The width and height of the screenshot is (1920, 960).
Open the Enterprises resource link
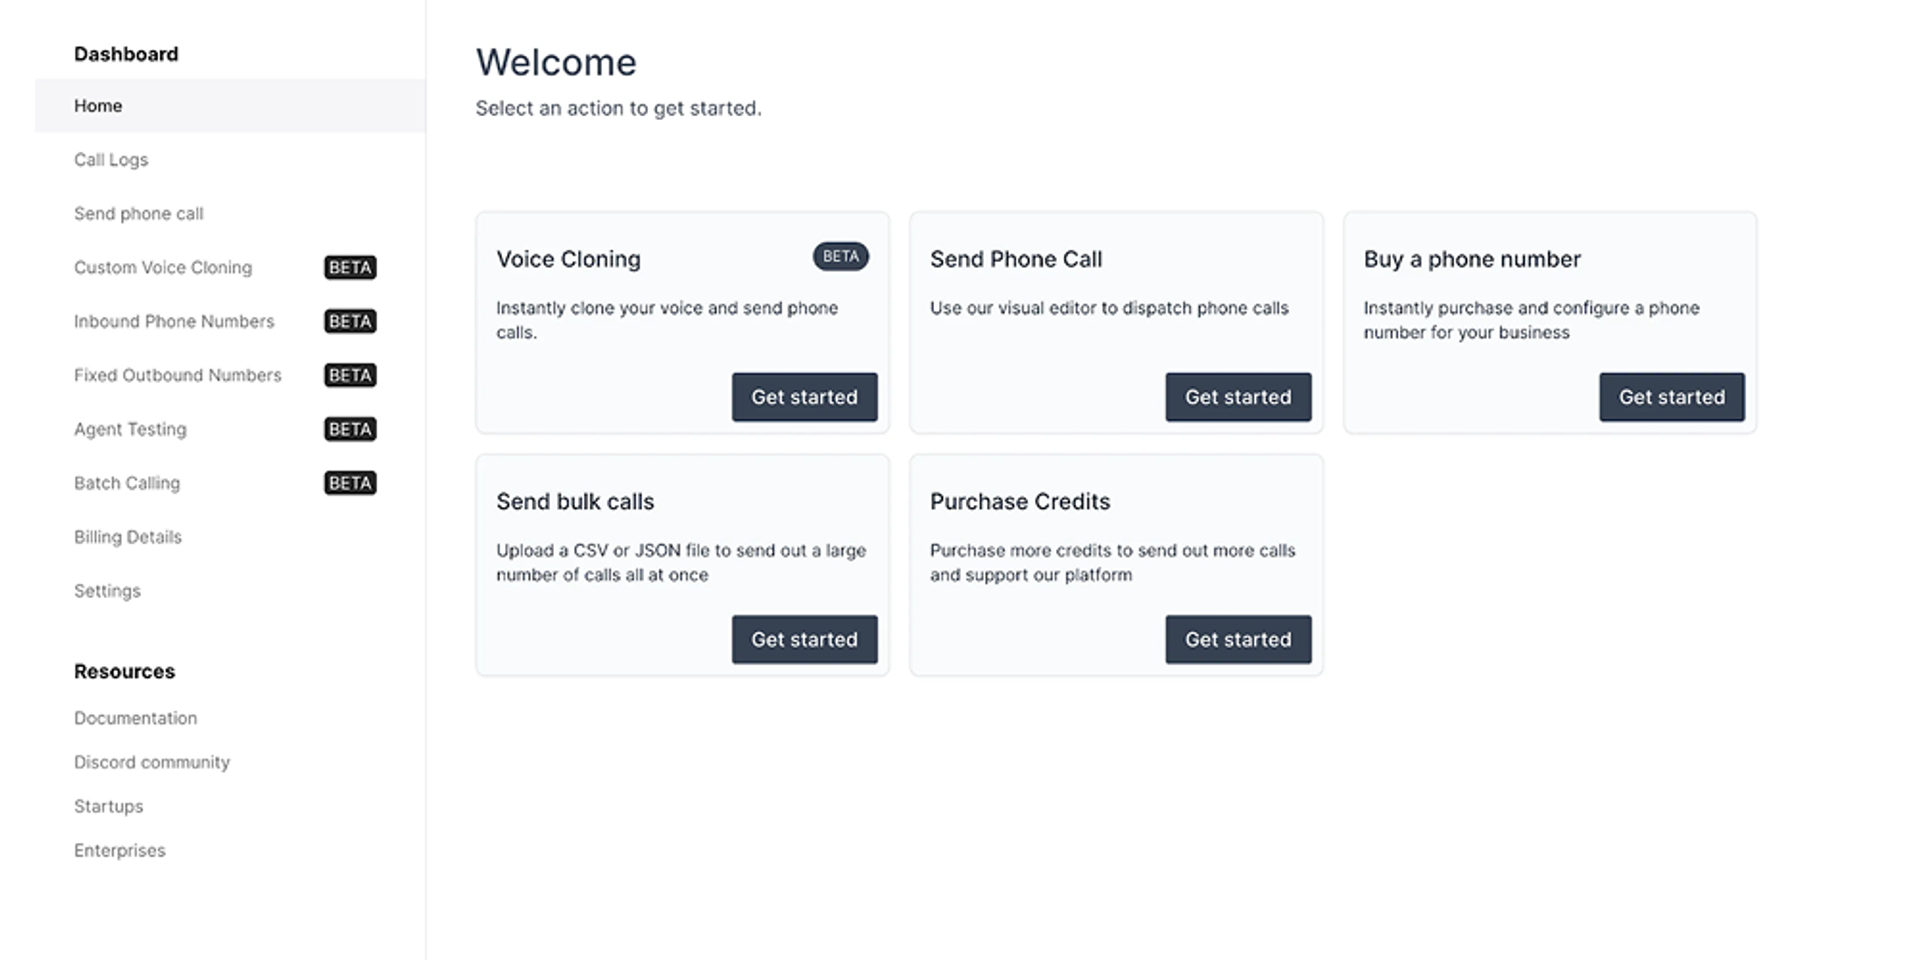[x=120, y=851]
